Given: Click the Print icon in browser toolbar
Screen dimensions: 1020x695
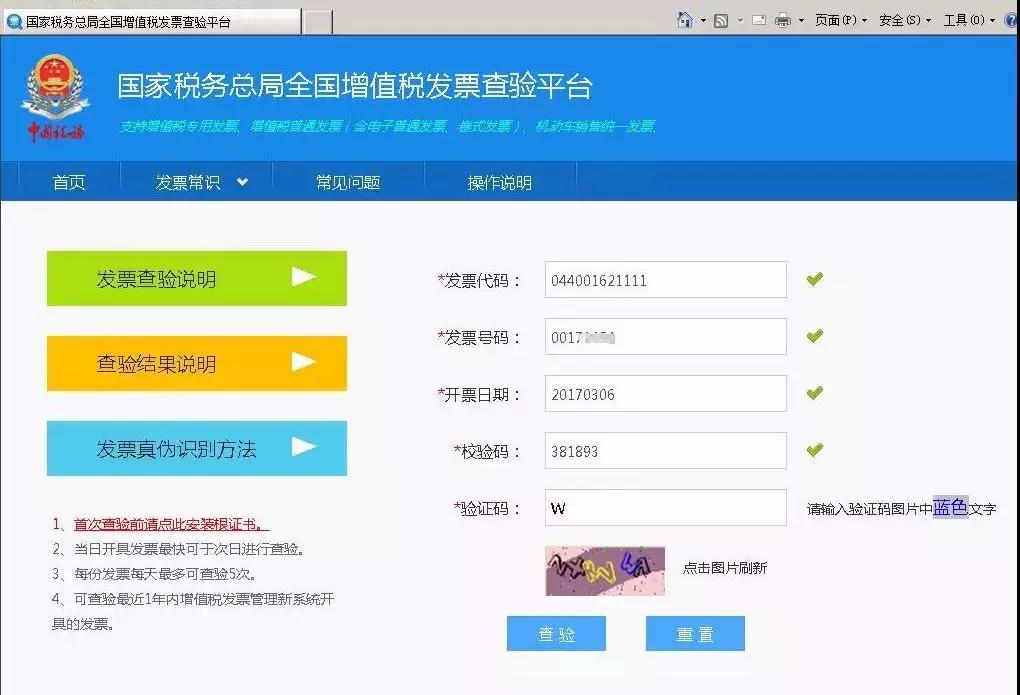Looking at the screenshot, I should coord(783,18).
